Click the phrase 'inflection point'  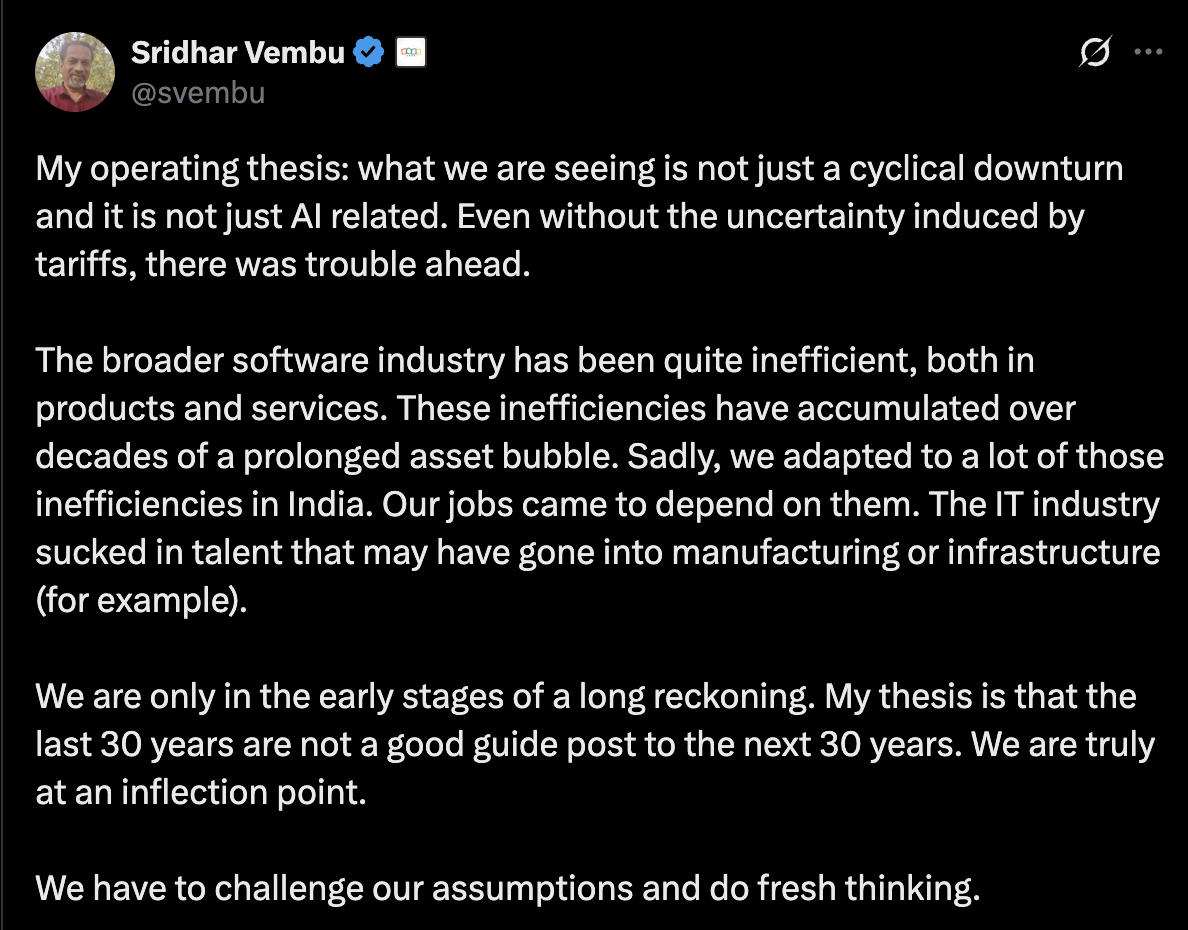[241, 792]
